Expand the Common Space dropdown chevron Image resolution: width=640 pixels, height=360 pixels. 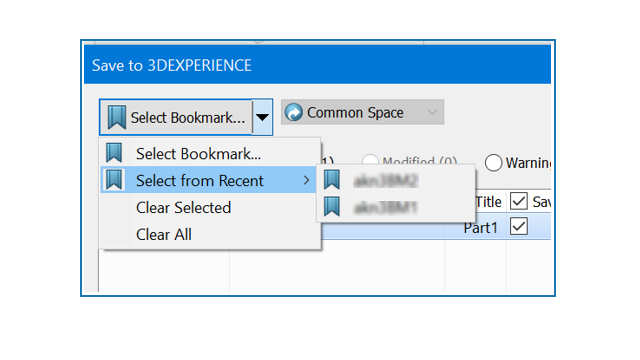[x=432, y=112]
